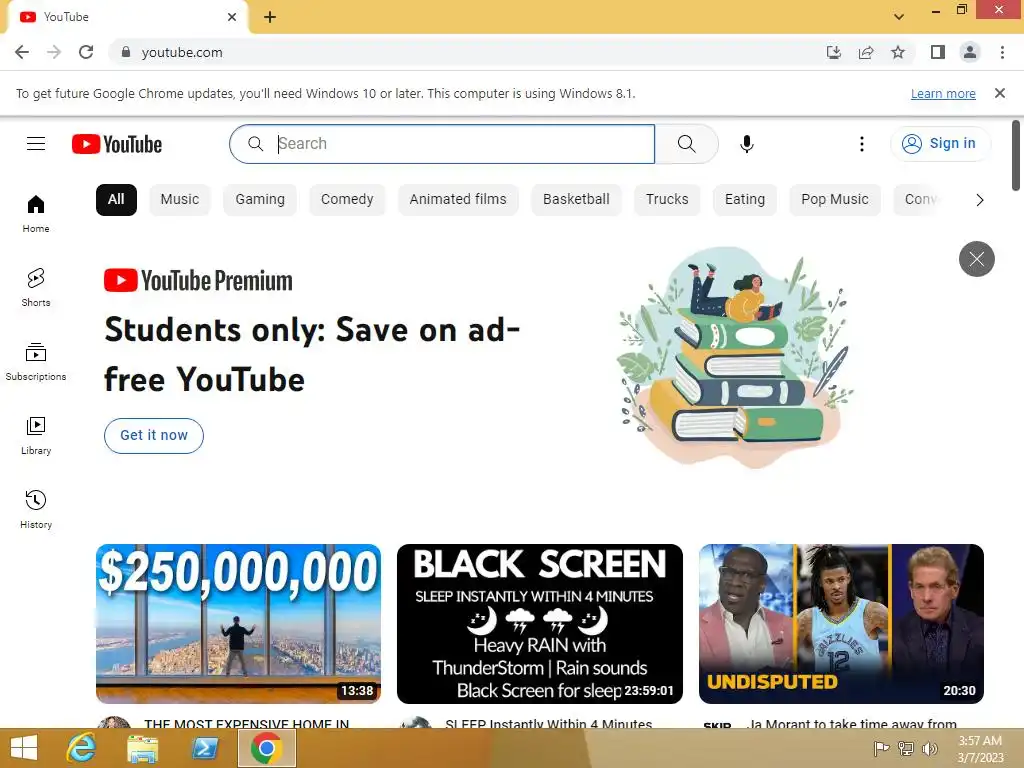Click the YouTube logo

[x=117, y=144]
